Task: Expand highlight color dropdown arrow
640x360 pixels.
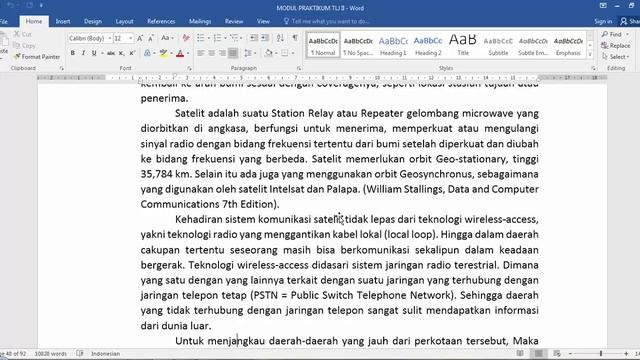Action: tap(171, 53)
